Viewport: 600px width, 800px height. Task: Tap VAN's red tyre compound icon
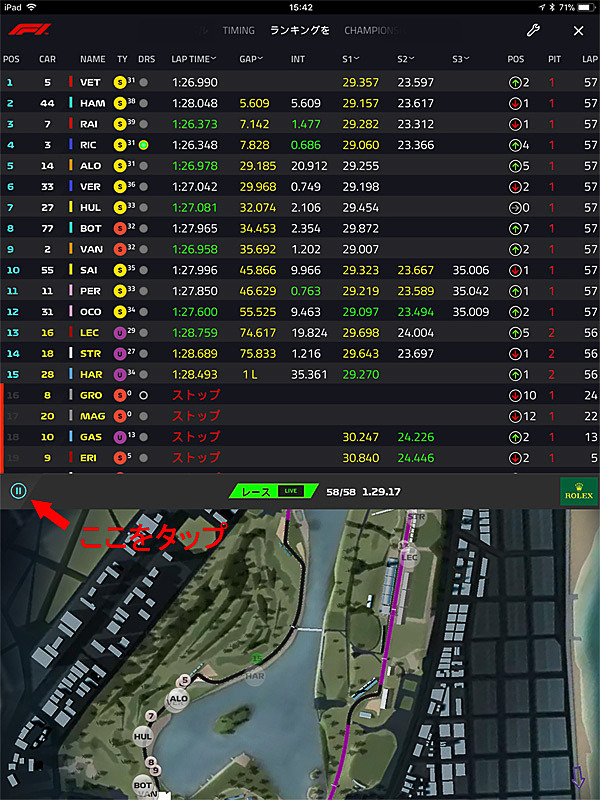[120, 249]
